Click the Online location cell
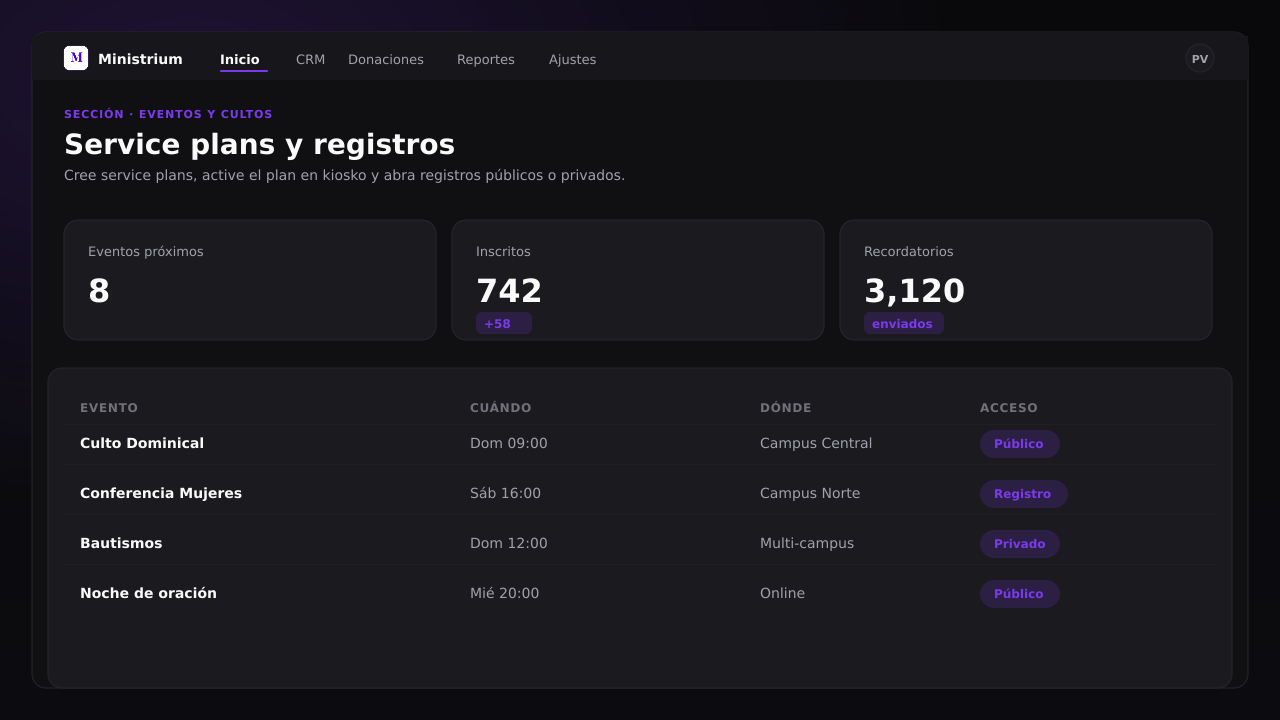 pyautogui.click(x=782, y=593)
